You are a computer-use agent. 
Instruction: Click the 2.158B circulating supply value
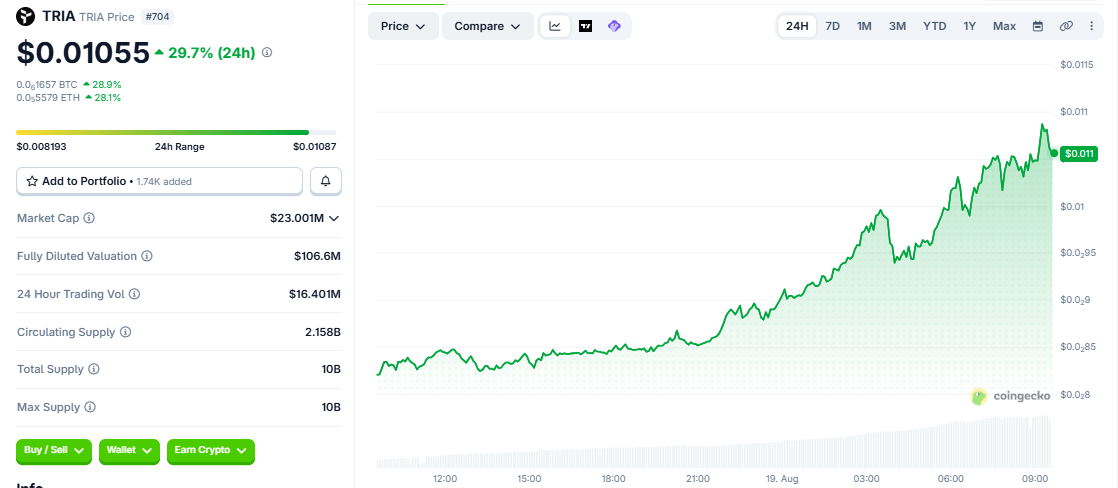pos(322,332)
